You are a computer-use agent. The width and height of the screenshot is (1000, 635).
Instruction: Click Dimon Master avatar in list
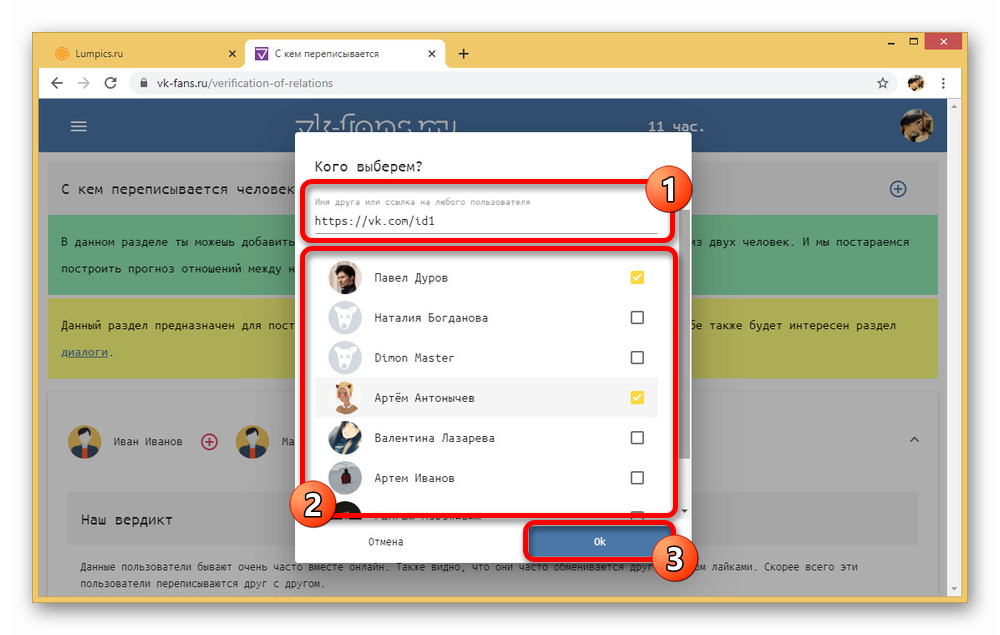coord(345,358)
